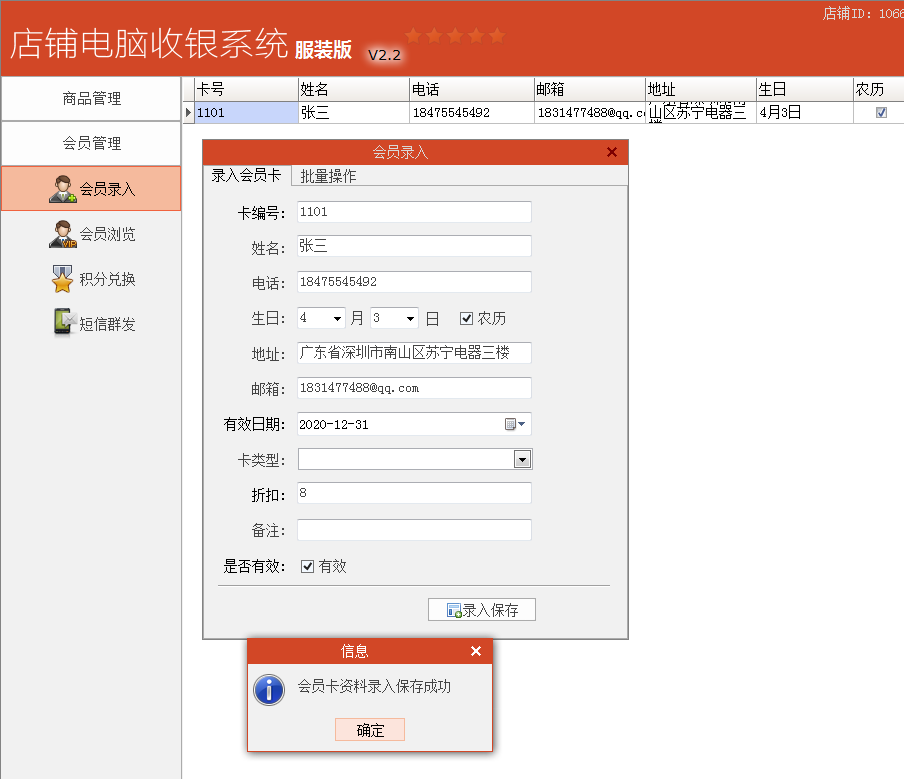Screen dimensions: 904x779
Task: Click the 地址 column header
Action: 700,89
